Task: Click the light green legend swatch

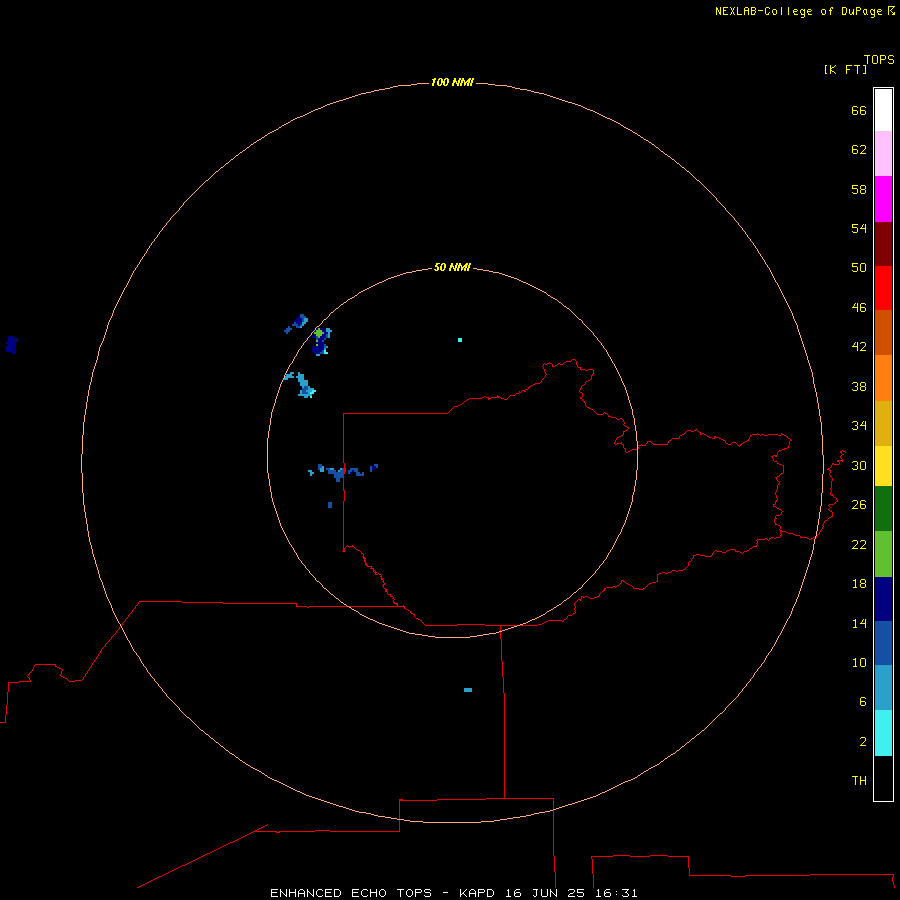Action: (x=883, y=554)
